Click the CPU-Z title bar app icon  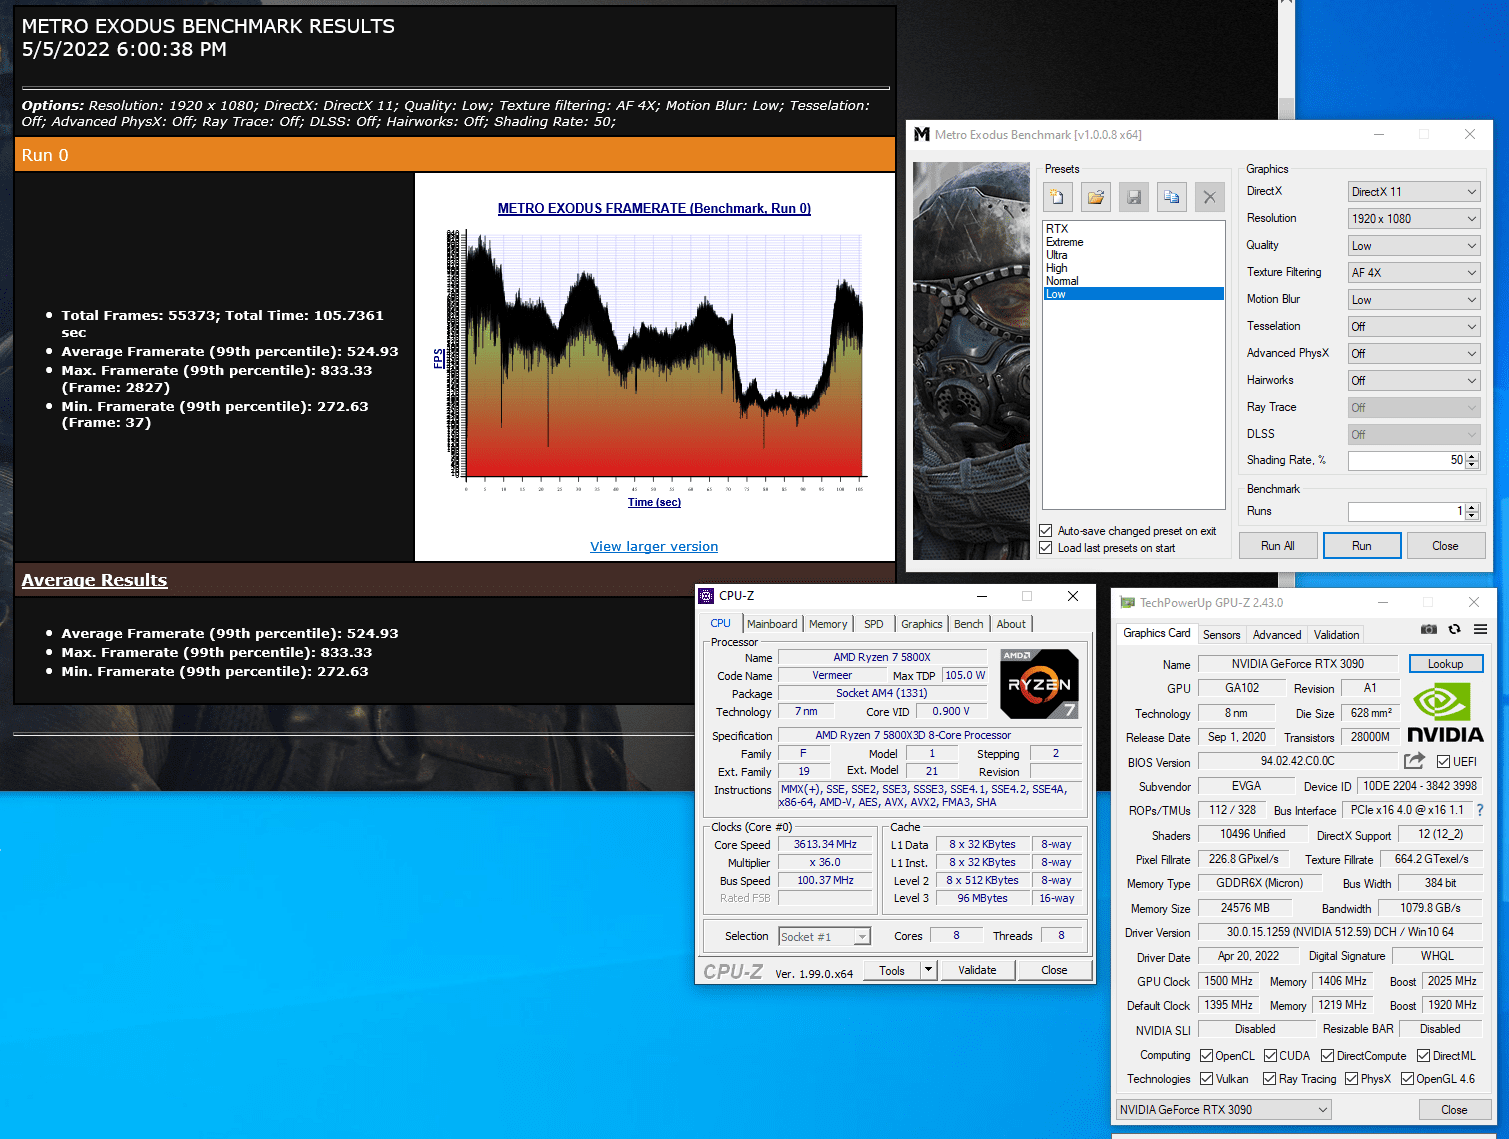pos(706,596)
